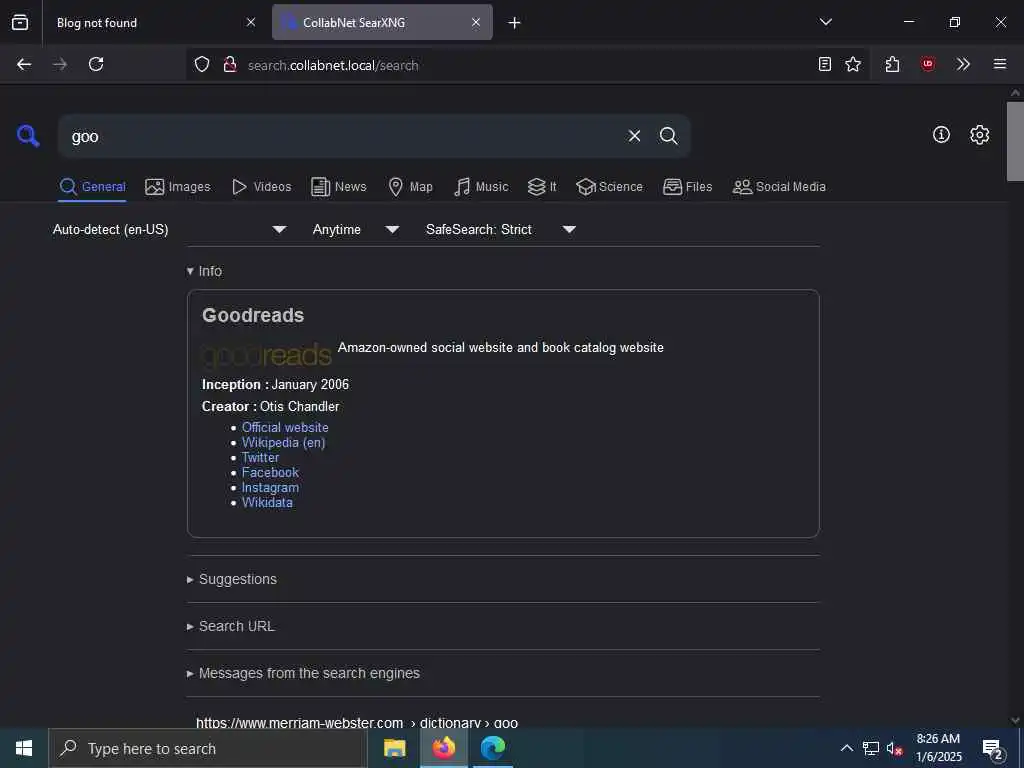1024x768 pixels.
Task: Open a new tab with plus
Action: click(x=514, y=23)
